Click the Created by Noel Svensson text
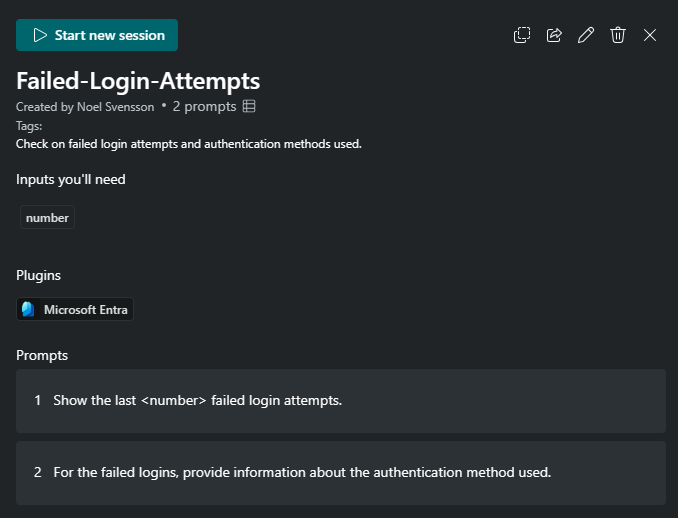678x518 pixels. tap(85, 107)
